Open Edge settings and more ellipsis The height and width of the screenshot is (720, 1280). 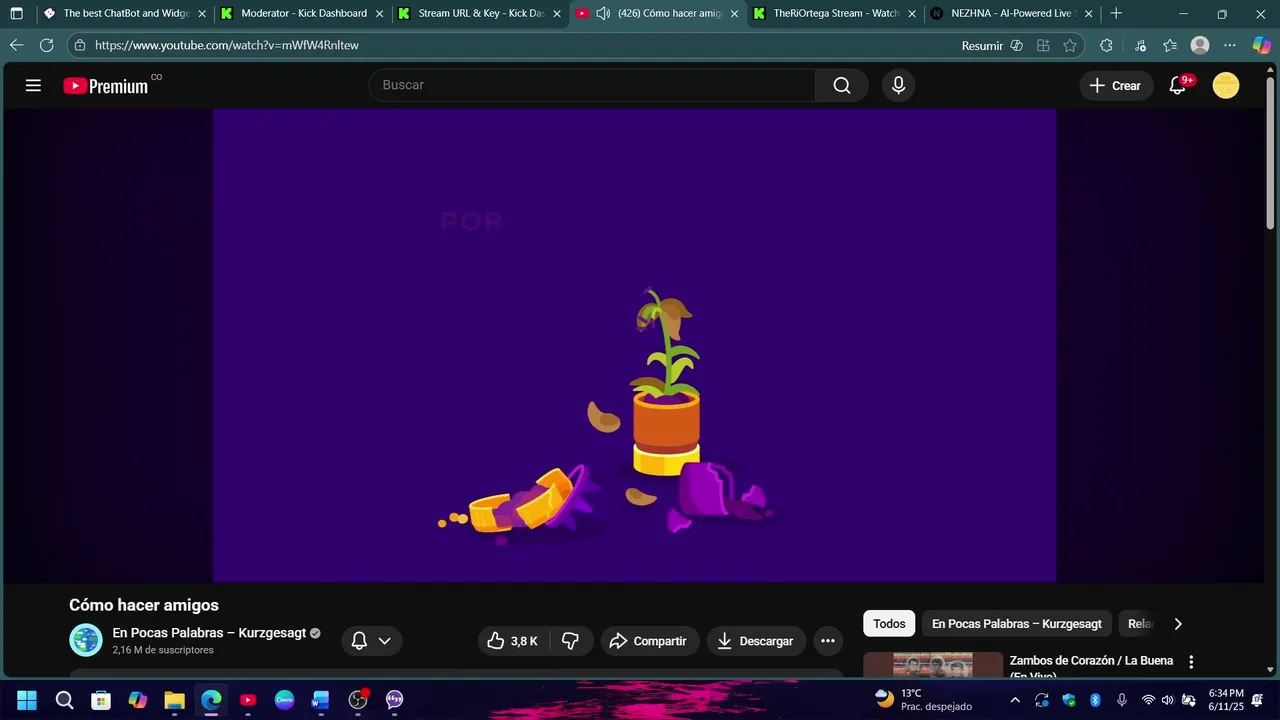tap(1230, 45)
